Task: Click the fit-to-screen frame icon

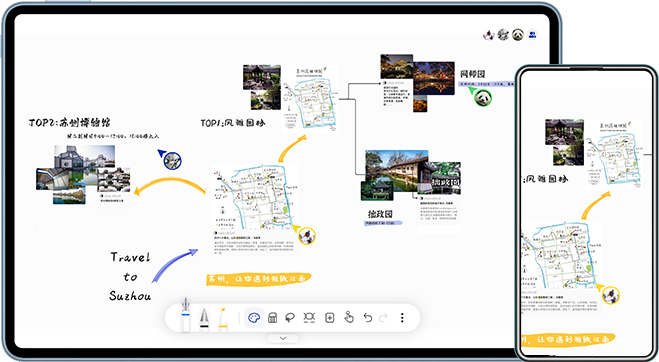Action: tap(309, 317)
